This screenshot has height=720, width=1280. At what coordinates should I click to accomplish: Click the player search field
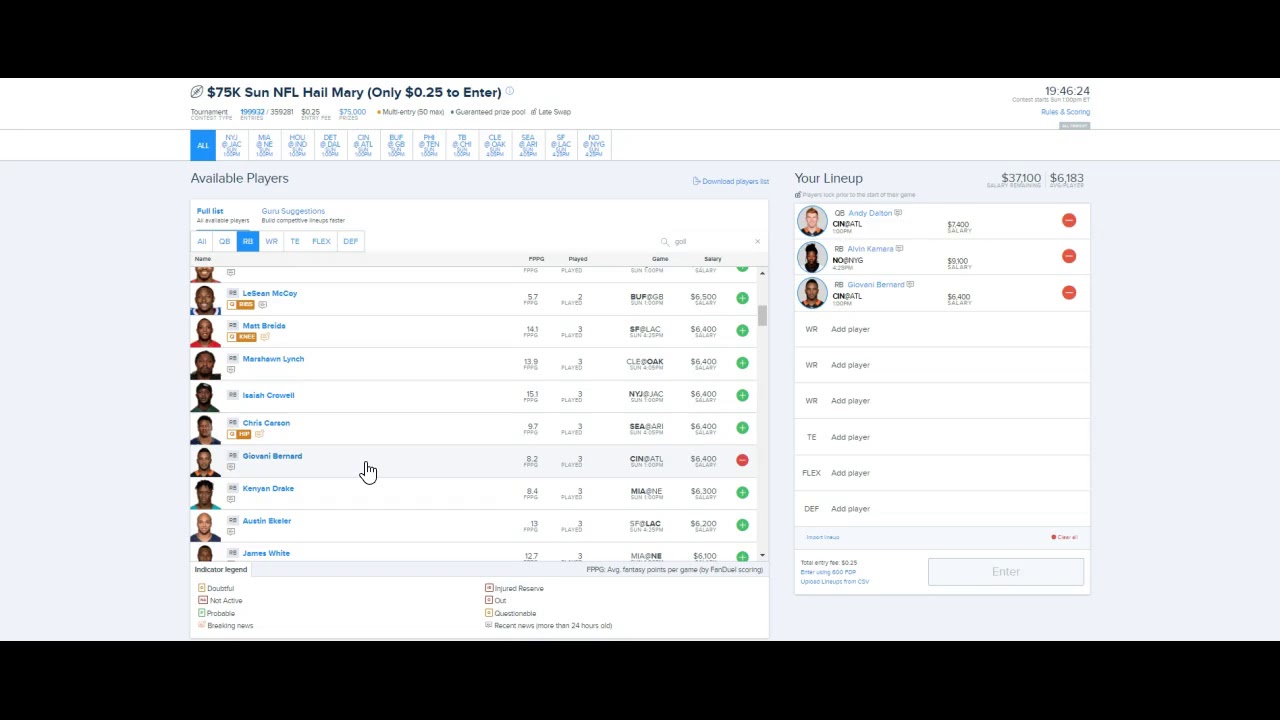[x=710, y=241]
